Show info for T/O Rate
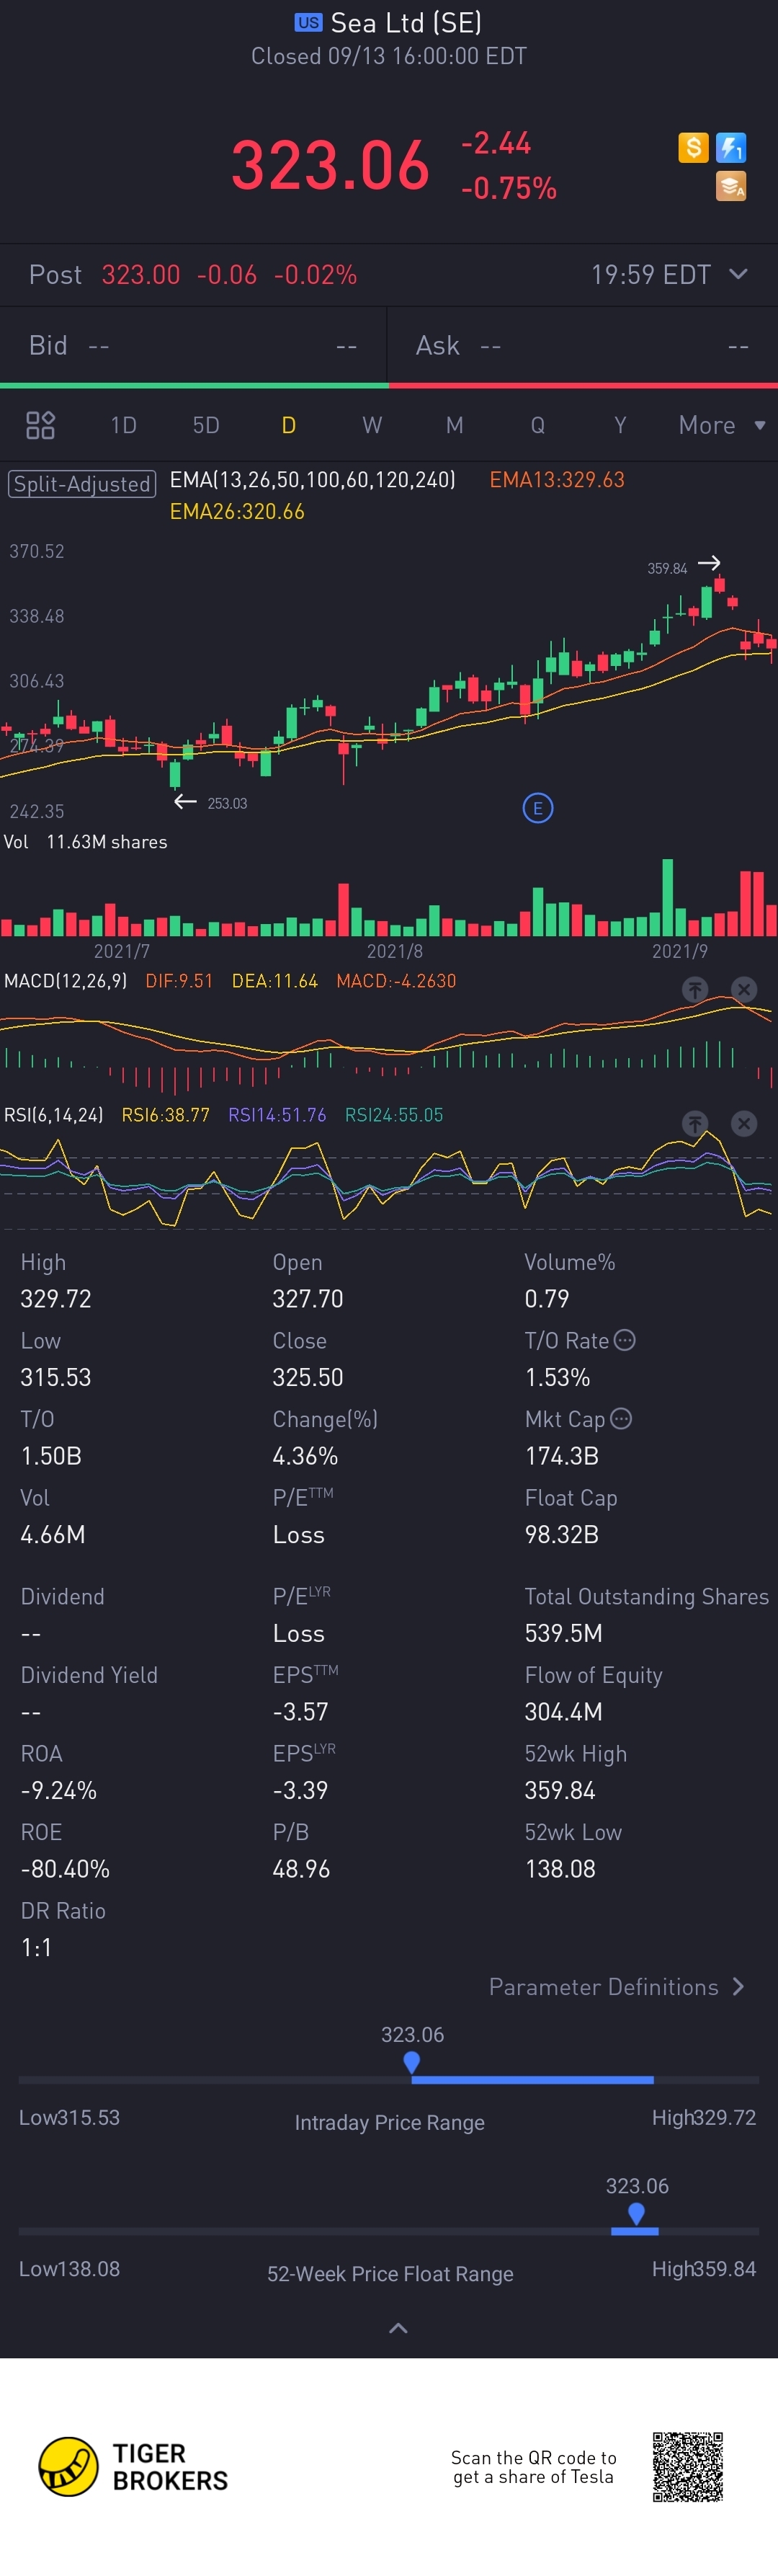 [625, 1340]
